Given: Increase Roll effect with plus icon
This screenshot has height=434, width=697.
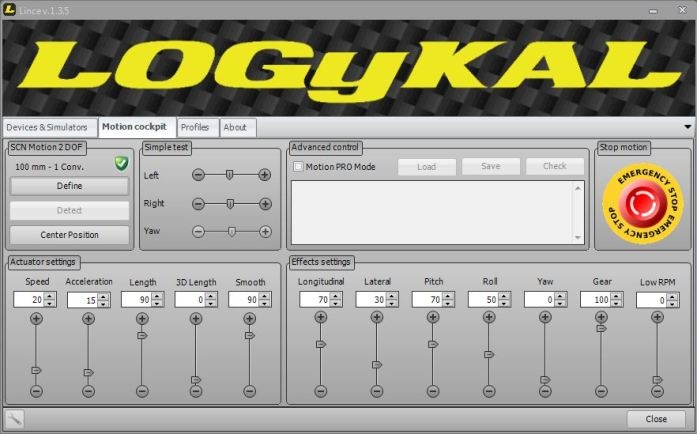Looking at the screenshot, I should [489, 317].
